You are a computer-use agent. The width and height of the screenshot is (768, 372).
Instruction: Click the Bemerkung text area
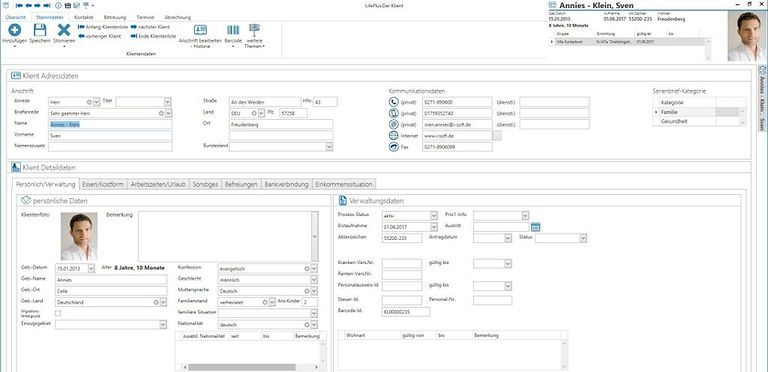pos(225,236)
